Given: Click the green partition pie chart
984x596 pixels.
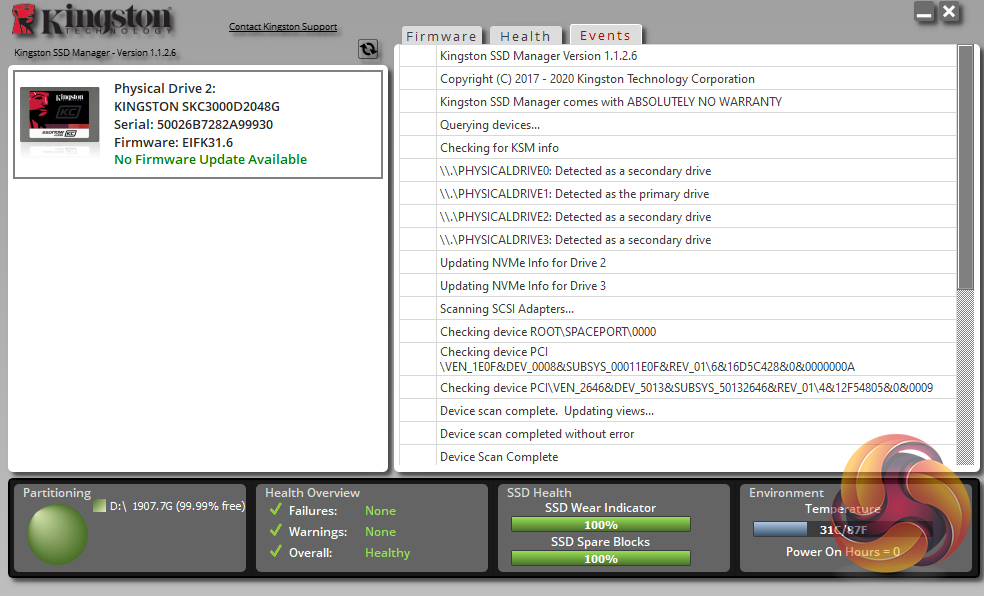Looking at the screenshot, I should coord(58,535).
